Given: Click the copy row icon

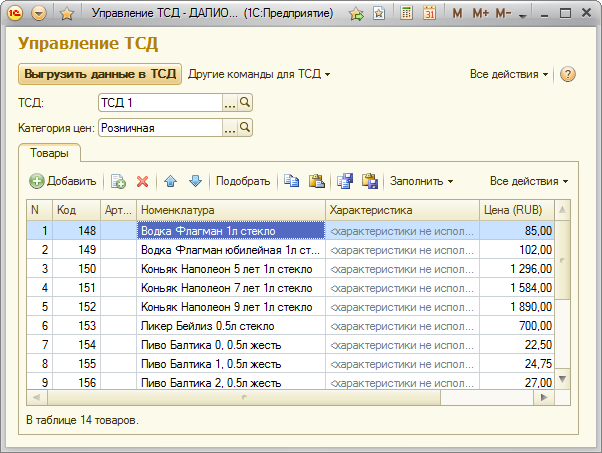Looking at the screenshot, I should click(118, 181).
